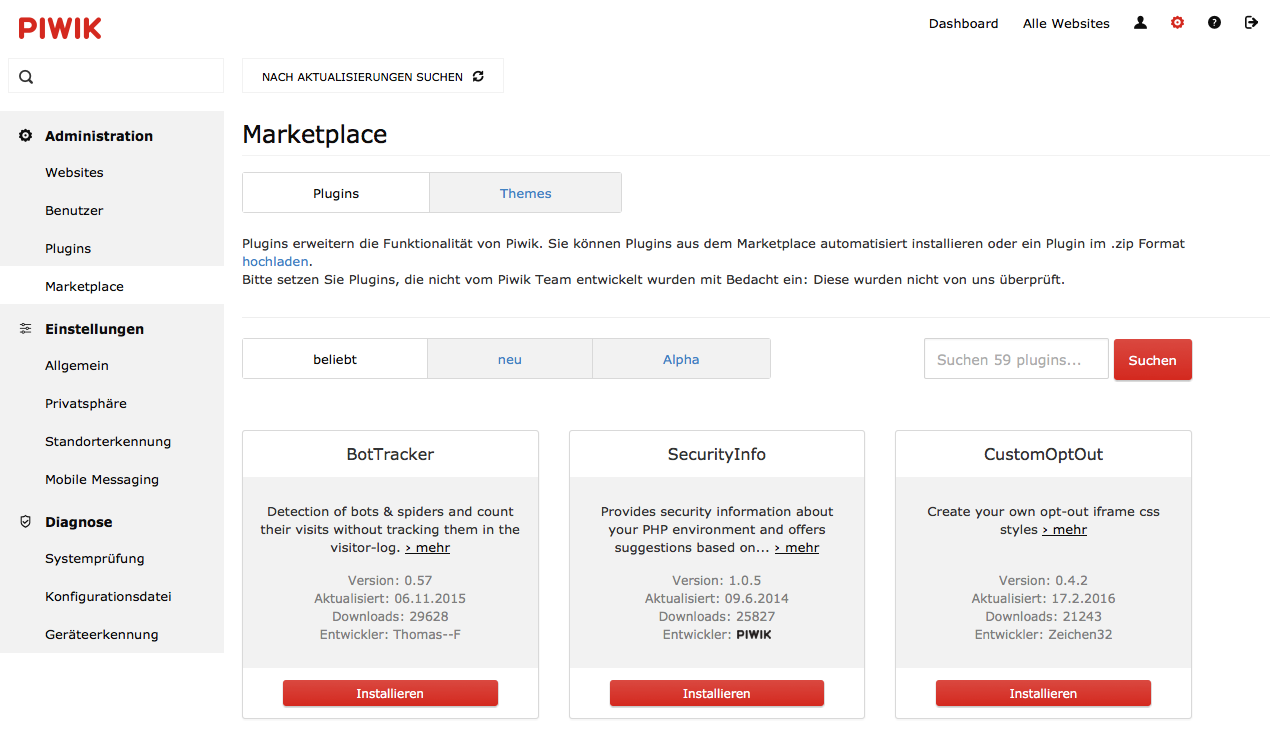Open Alle Websites in top navigation
Screen dimensions: 1280x729
tap(1066, 24)
